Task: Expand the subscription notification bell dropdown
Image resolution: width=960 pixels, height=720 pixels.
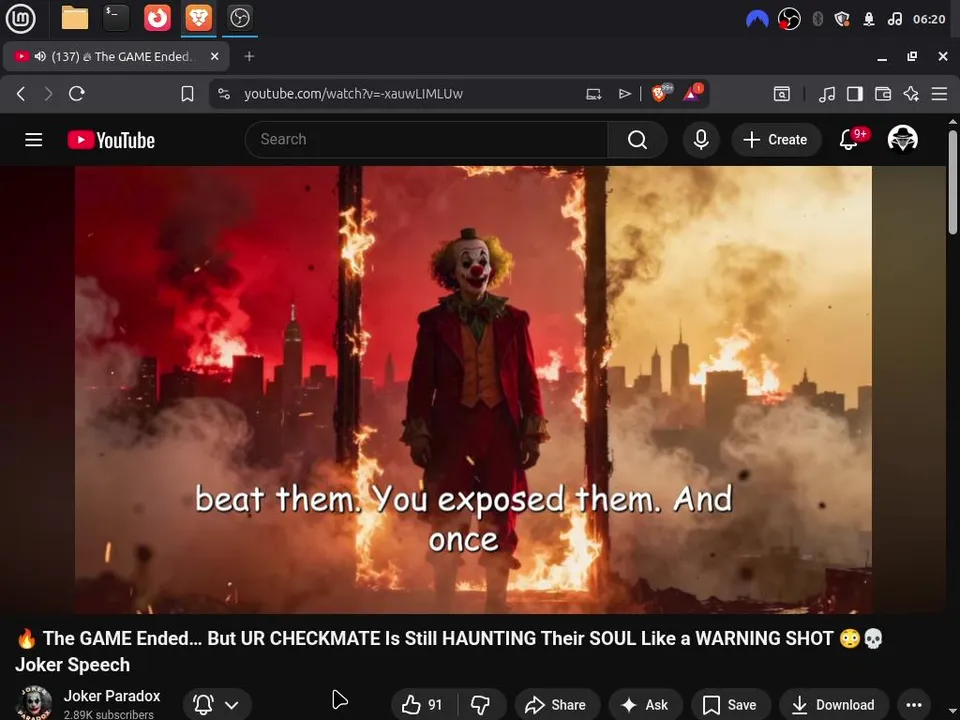Action: 217,705
